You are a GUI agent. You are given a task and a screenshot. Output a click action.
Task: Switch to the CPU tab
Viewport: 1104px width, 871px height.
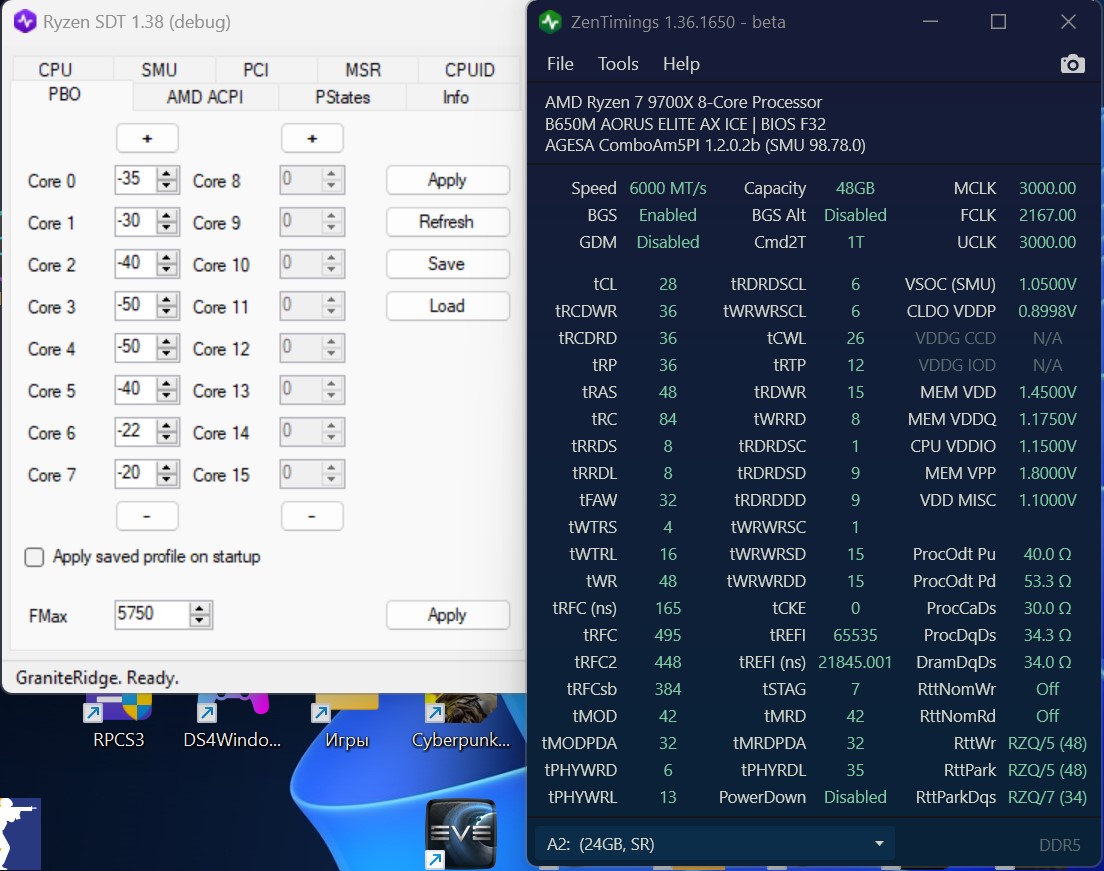55,70
